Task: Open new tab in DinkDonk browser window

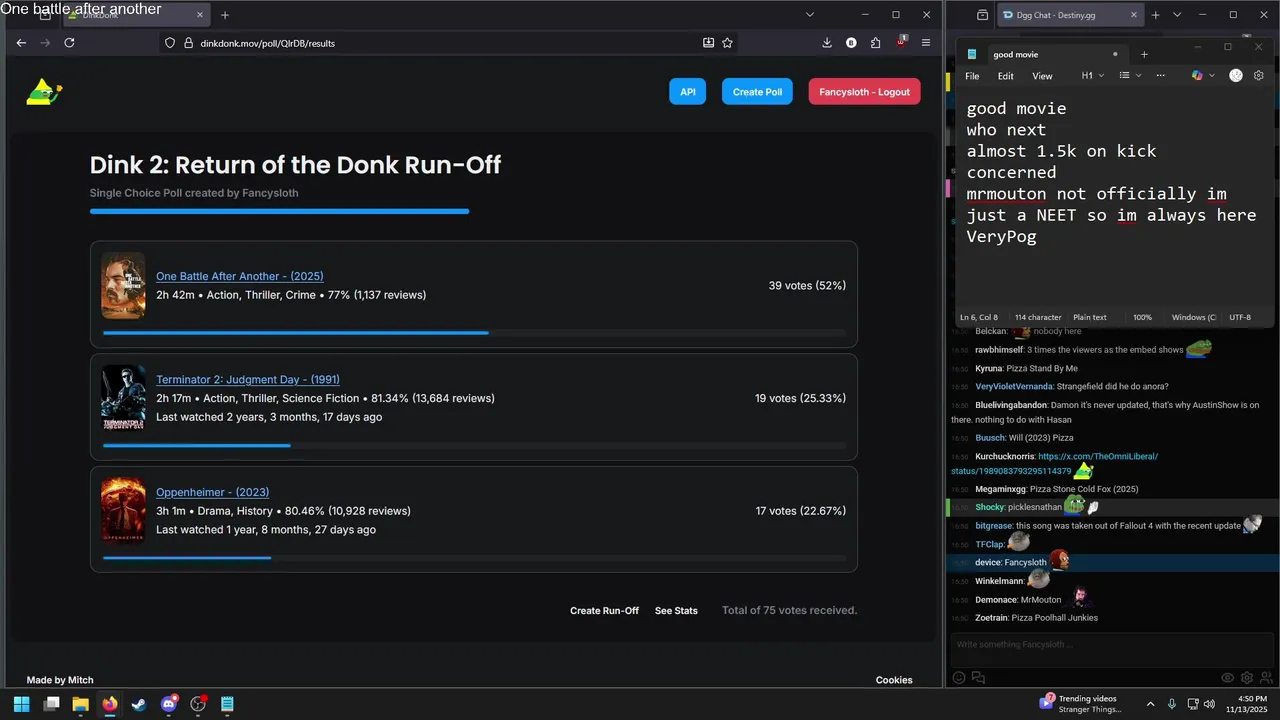Action: 224,15
